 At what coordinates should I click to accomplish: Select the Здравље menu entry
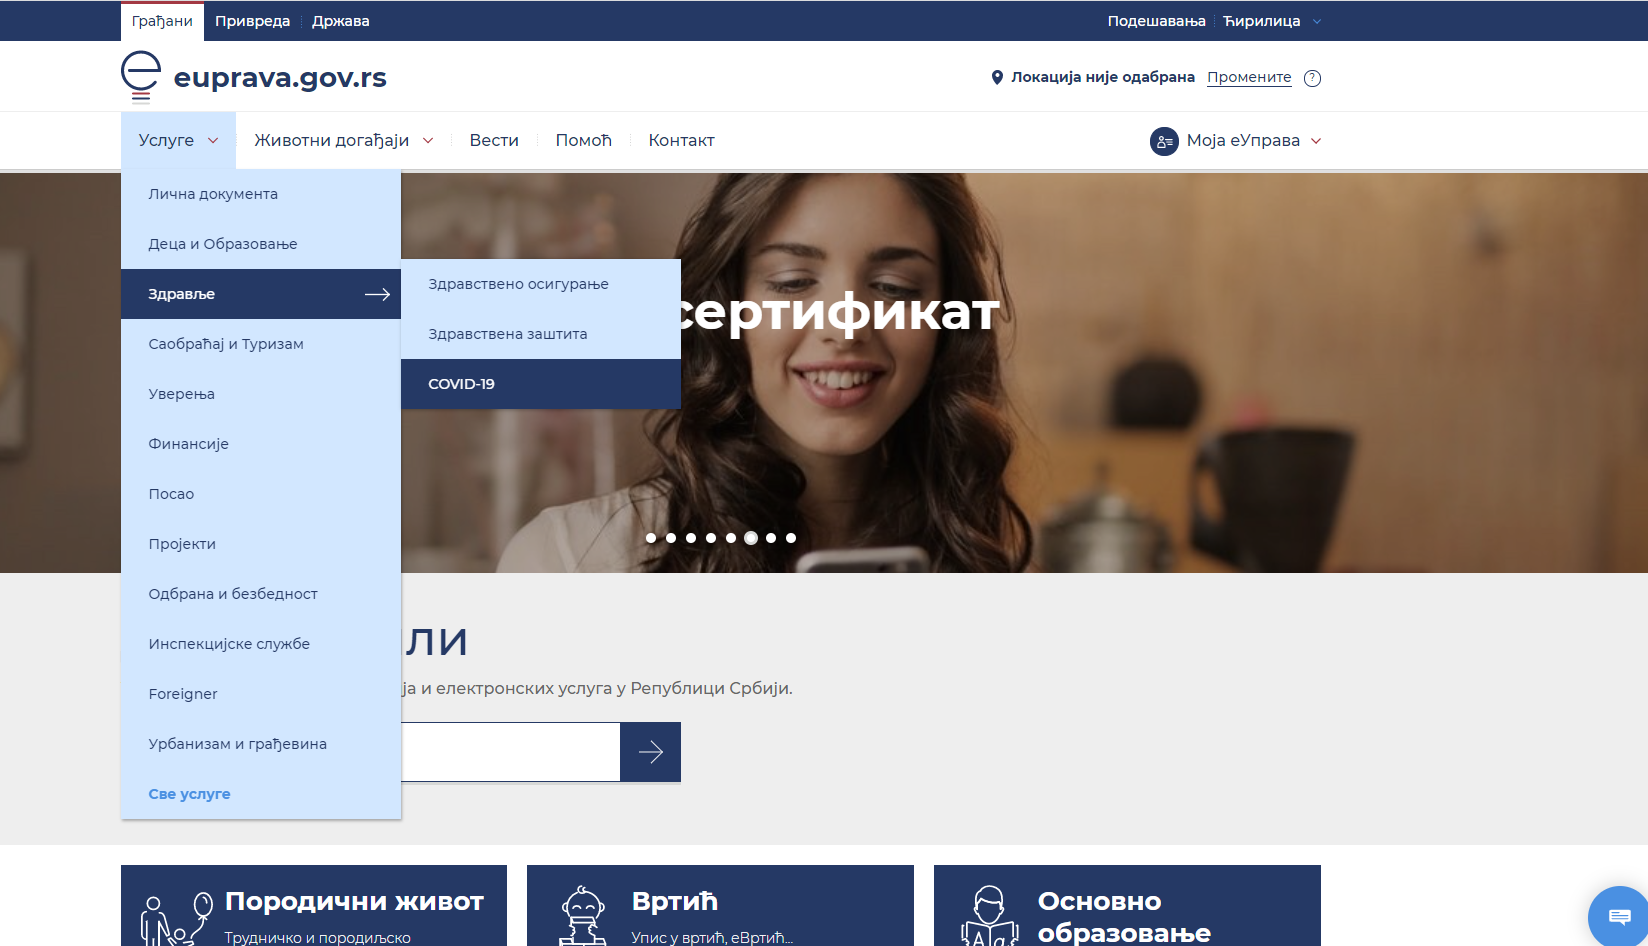click(x=261, y=294)
